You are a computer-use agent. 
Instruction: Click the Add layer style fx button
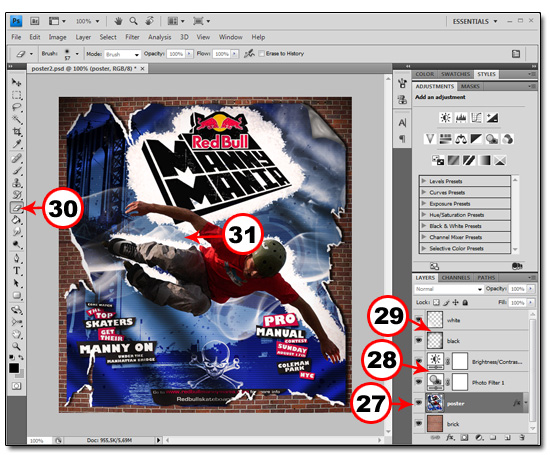(x=450, y=438)
